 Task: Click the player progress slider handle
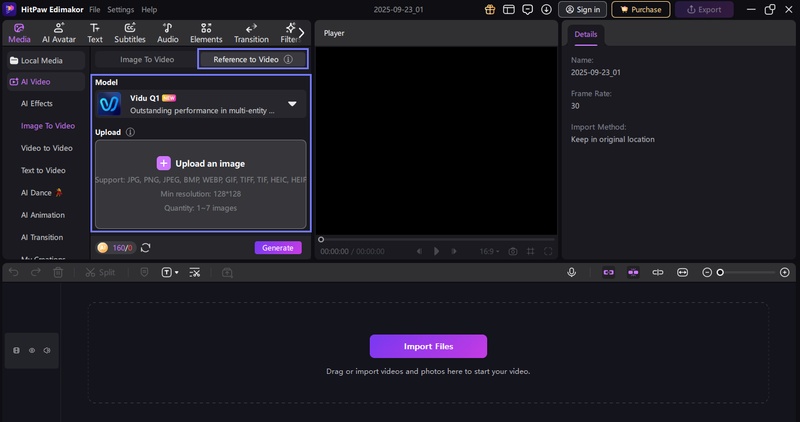(x=321, y=239)
